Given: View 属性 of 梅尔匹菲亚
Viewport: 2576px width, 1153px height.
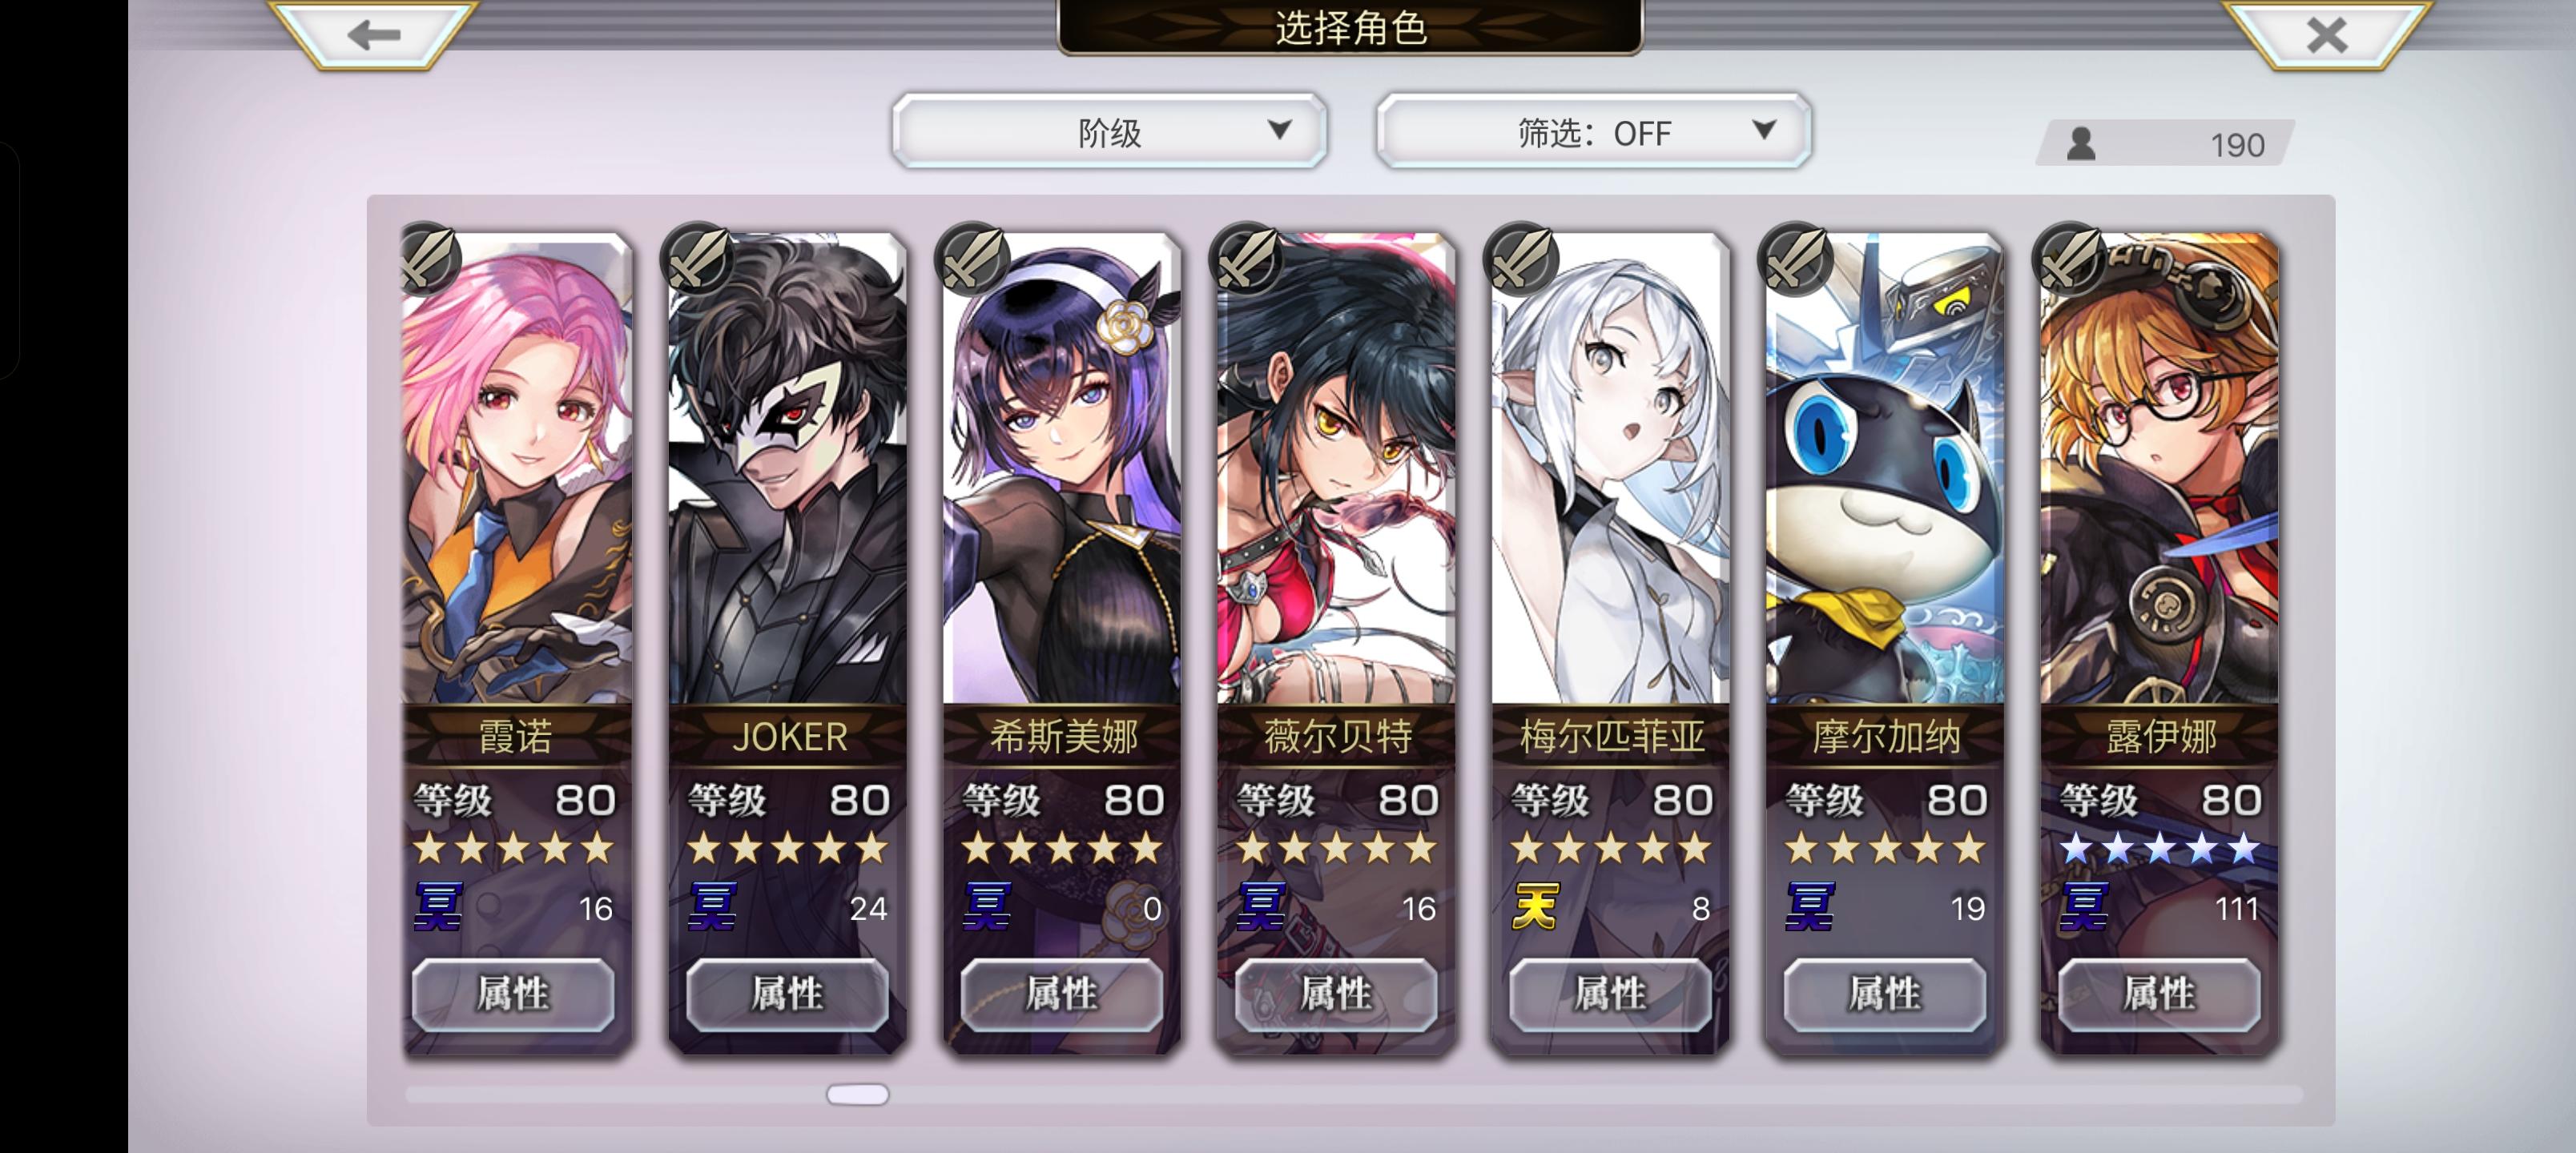Looking at the screenshot, I should click(x=1610, y=994).
